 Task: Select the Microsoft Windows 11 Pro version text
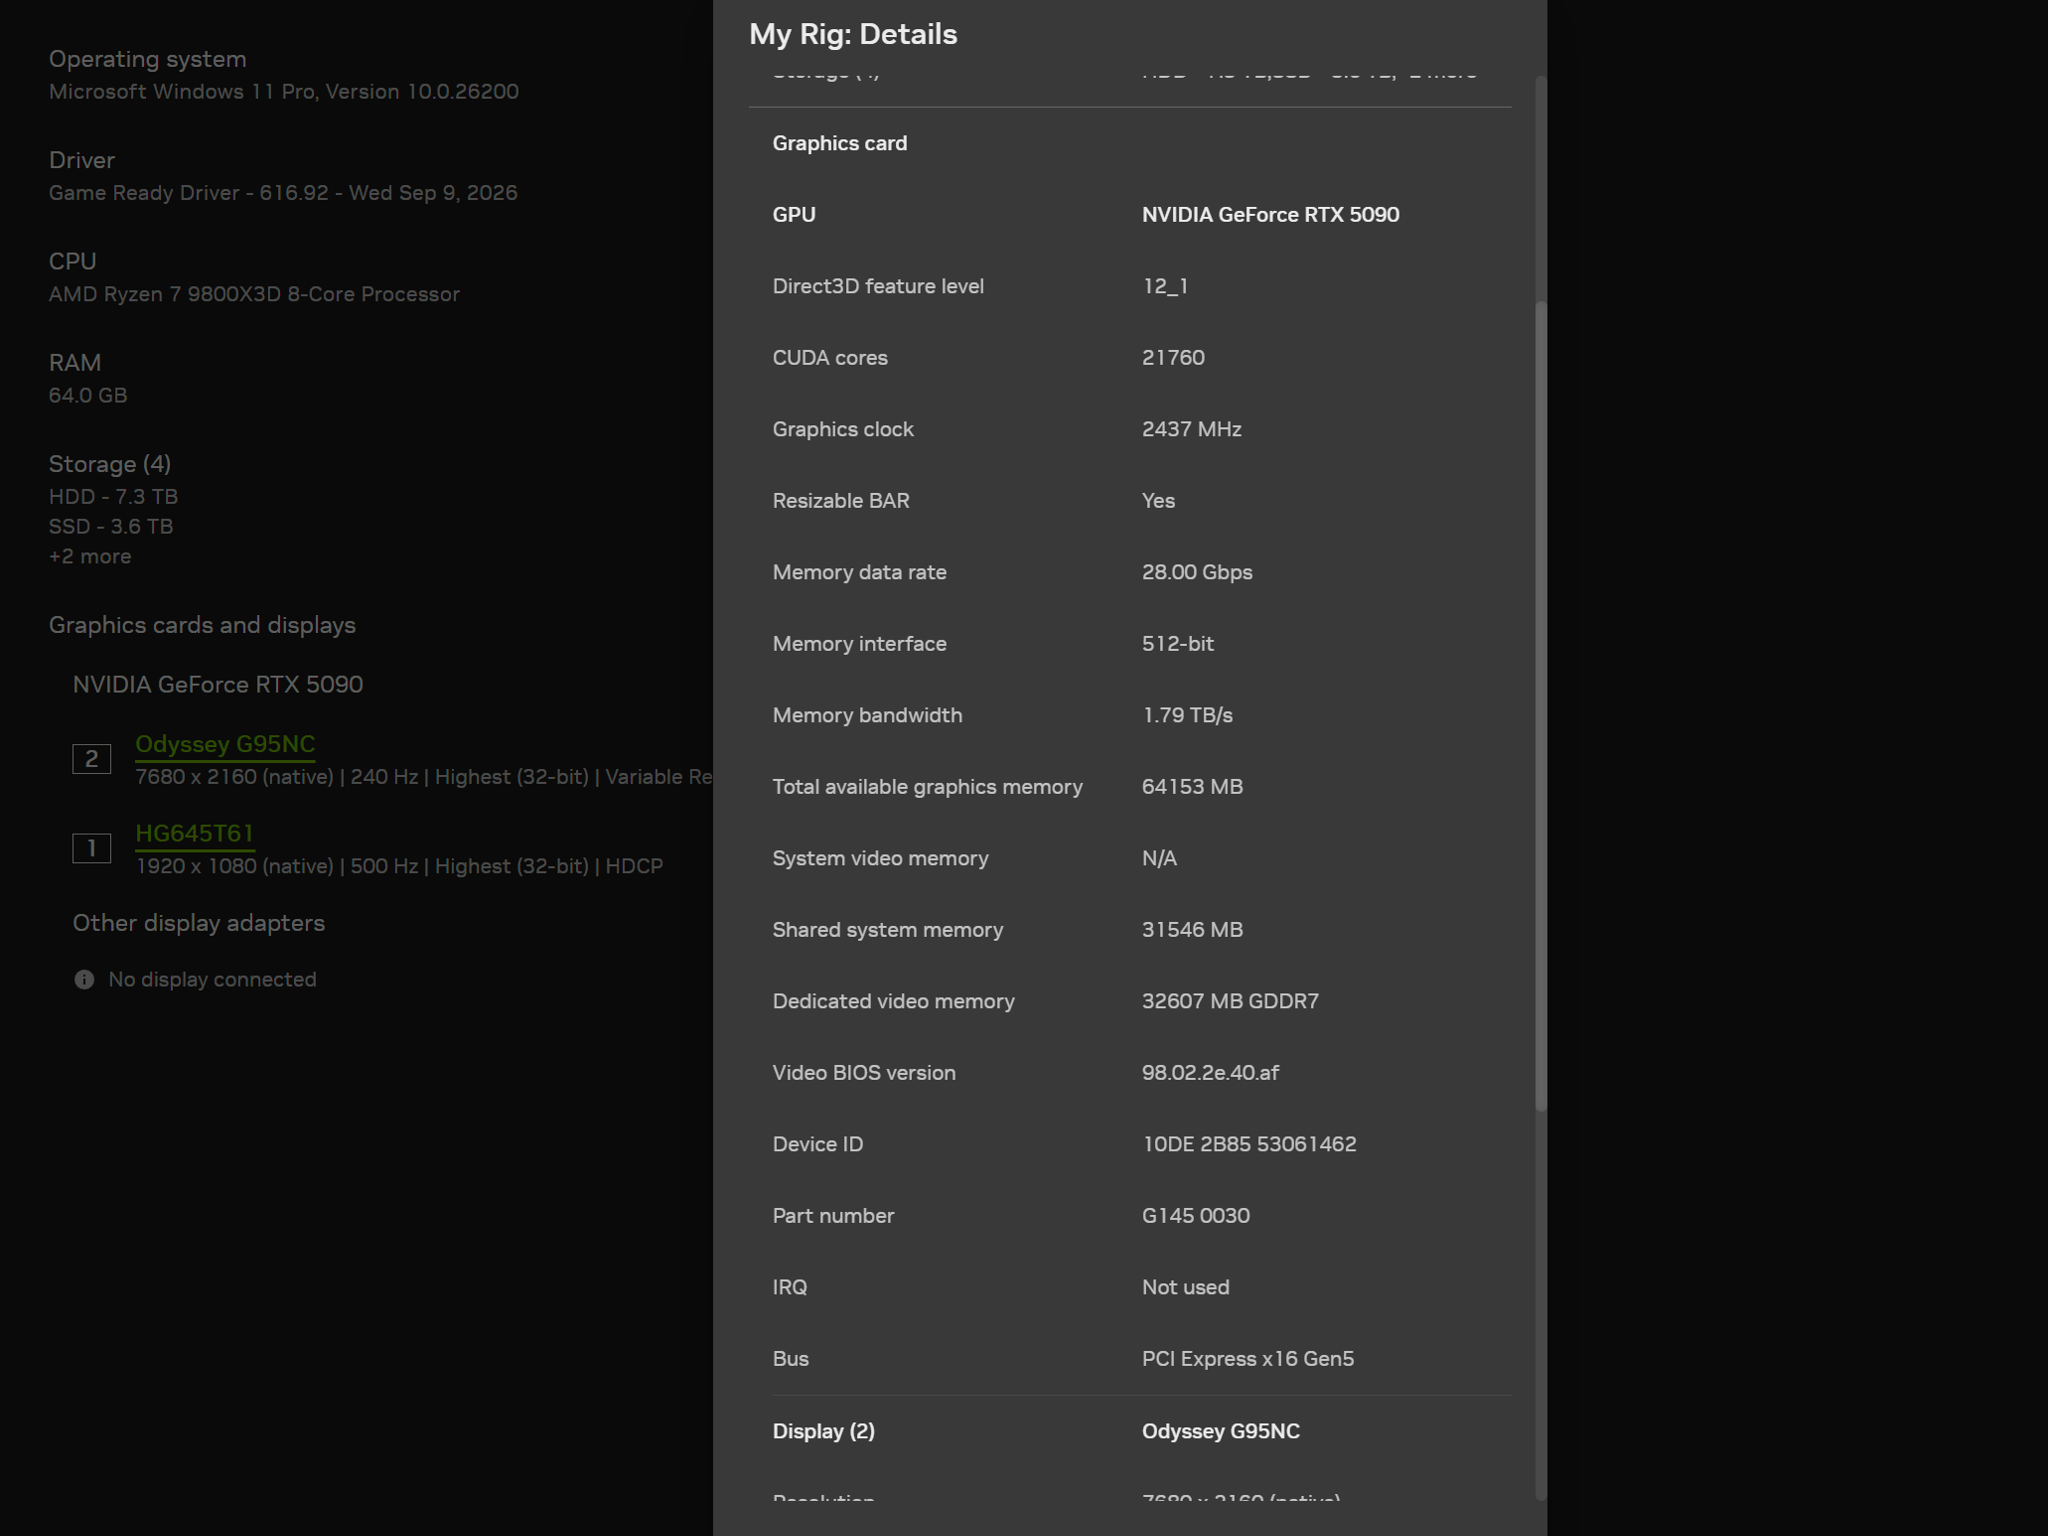point(284,91)
